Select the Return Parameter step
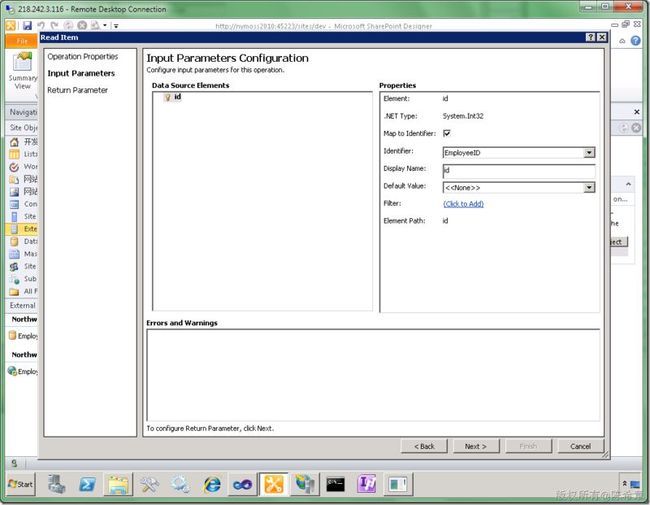Viewport: 650px width, 505px height. [78, 90]
